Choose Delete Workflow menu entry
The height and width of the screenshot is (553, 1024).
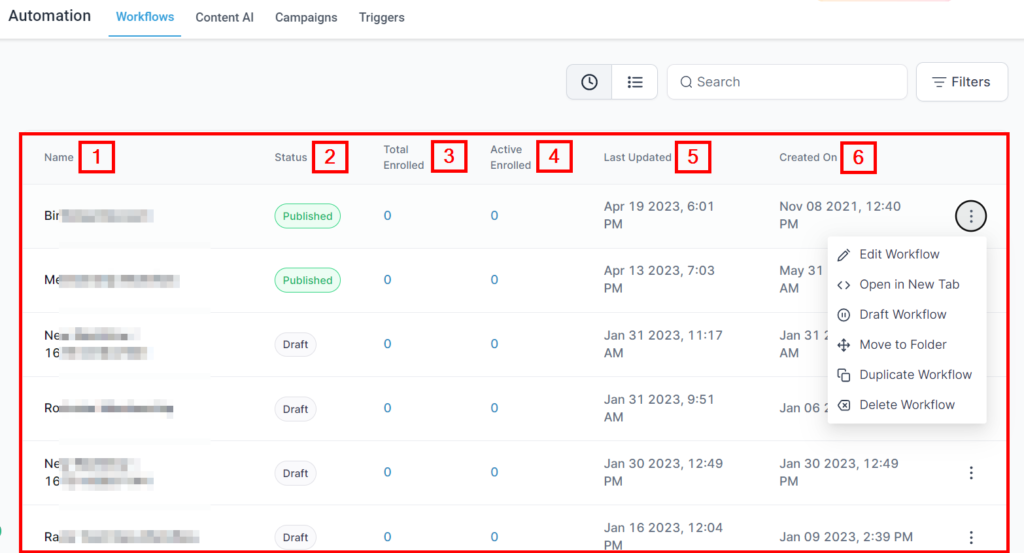906,405
